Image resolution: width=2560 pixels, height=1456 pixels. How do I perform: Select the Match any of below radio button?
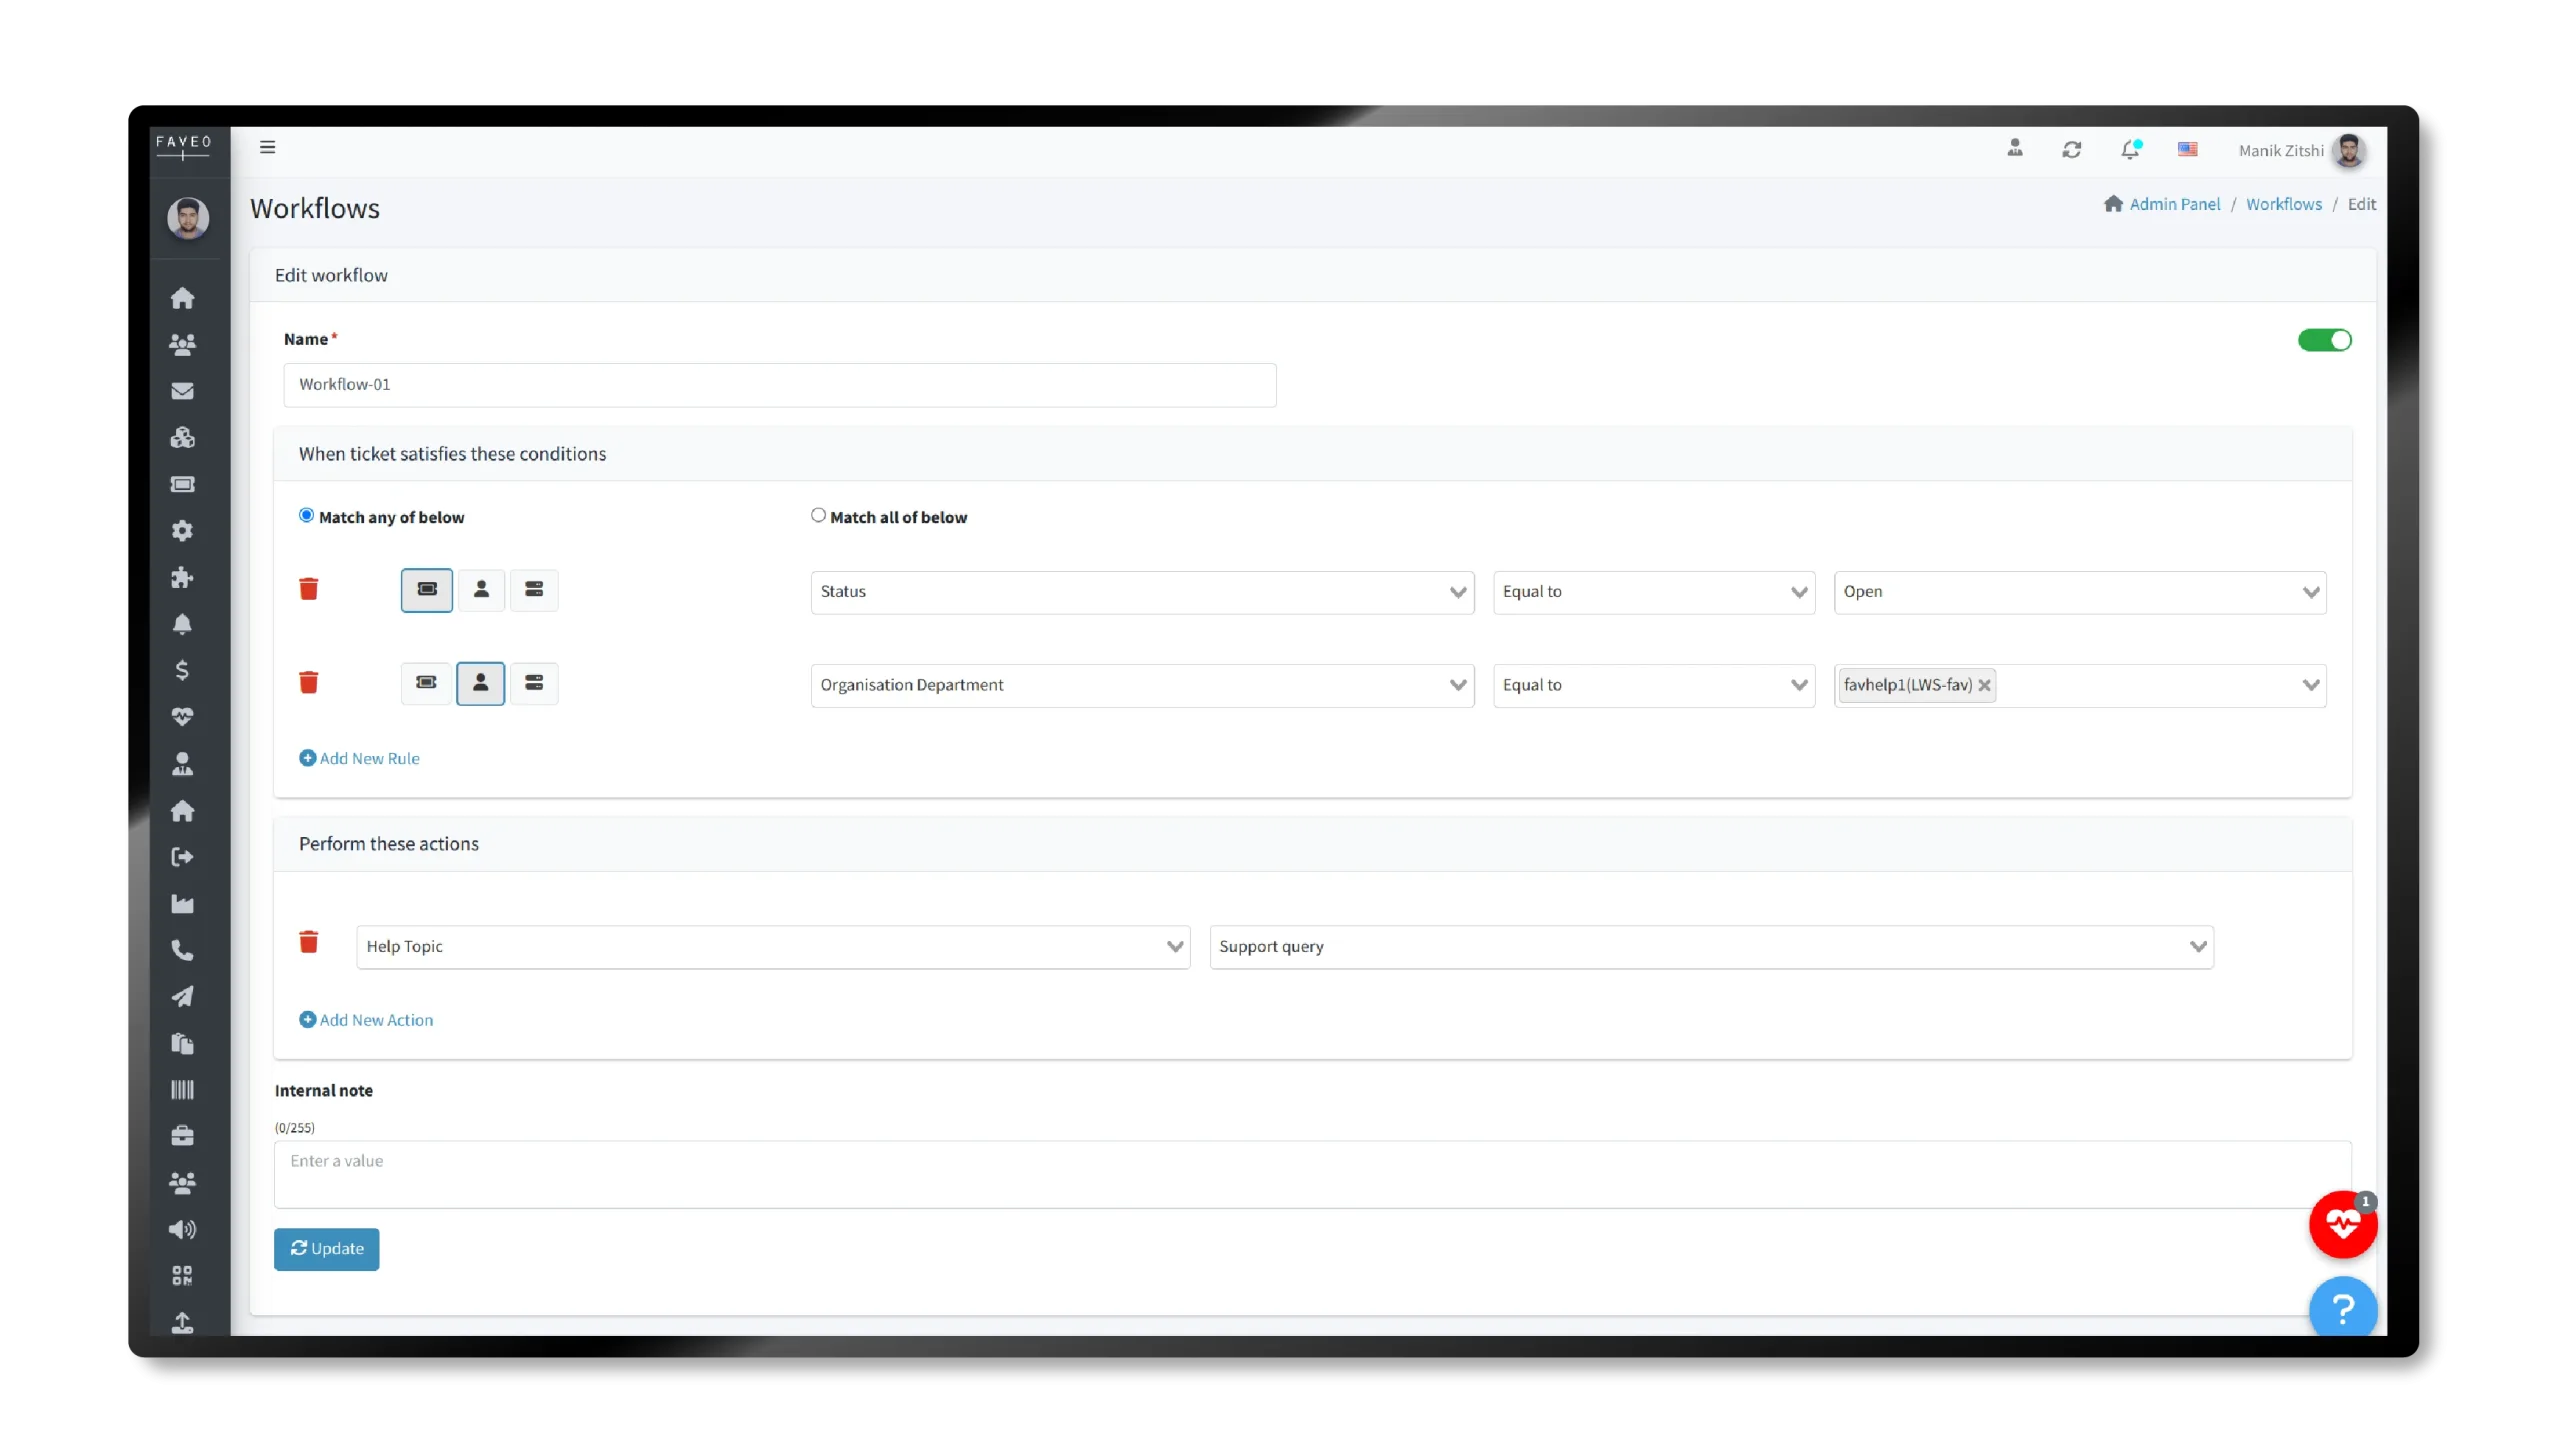click(306, 514)
